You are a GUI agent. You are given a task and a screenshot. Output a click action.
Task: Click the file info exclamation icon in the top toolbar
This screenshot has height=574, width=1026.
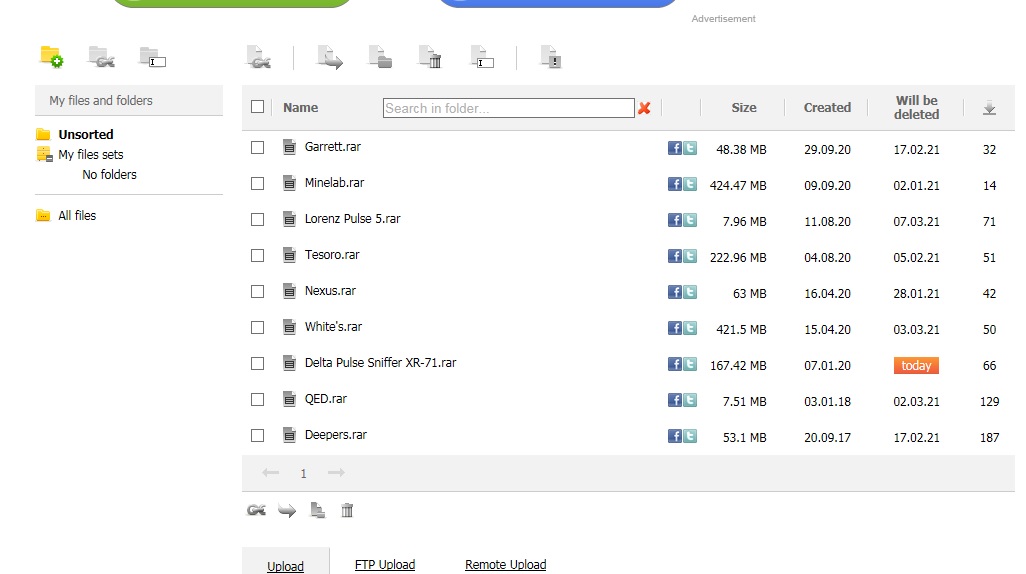pyautogui.click(x=551, y=57)
